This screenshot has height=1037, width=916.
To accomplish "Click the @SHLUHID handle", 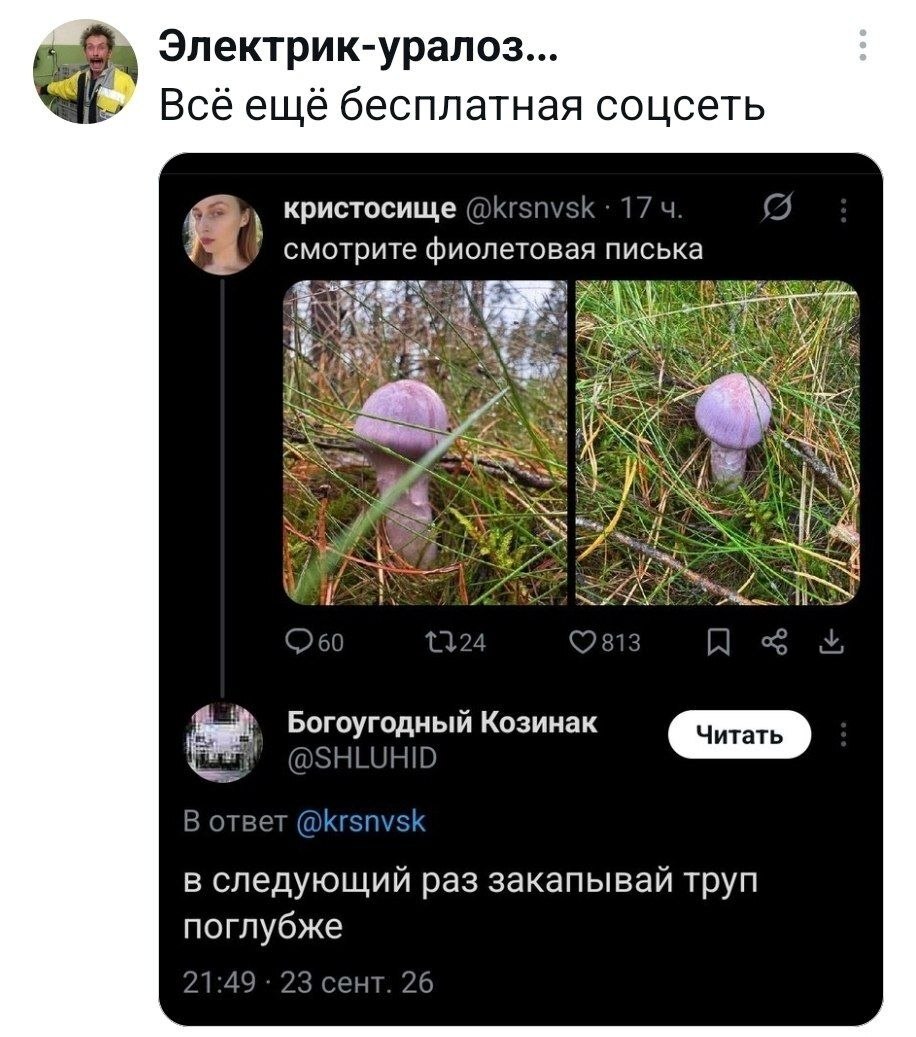I will click(x=362, y=758).
